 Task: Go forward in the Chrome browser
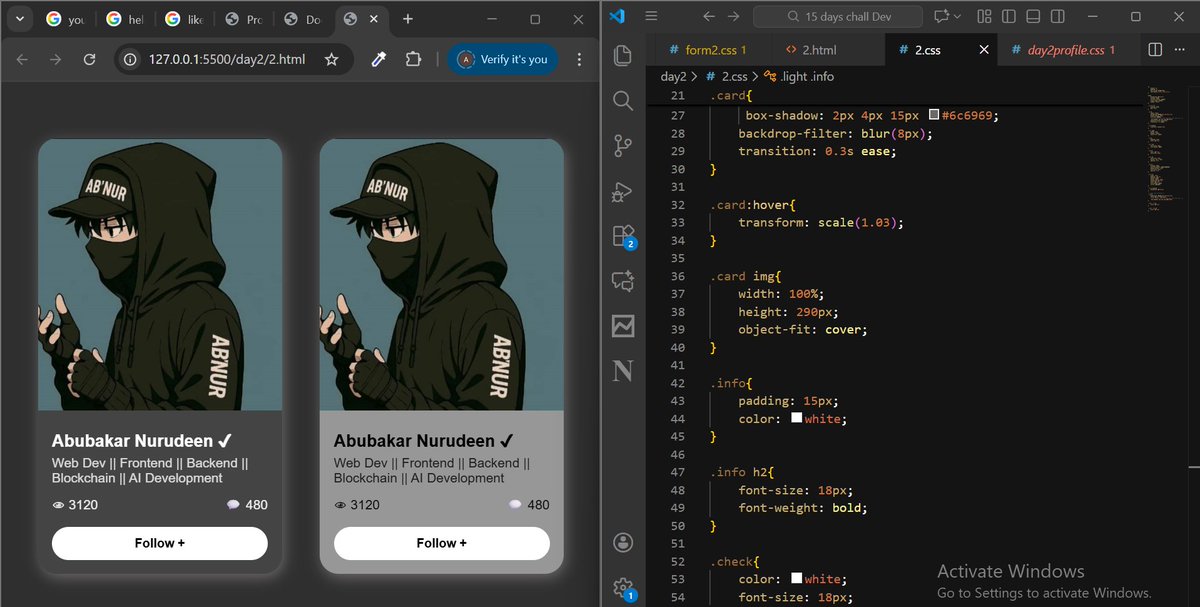pyautogui.click(x=55, y=60)
